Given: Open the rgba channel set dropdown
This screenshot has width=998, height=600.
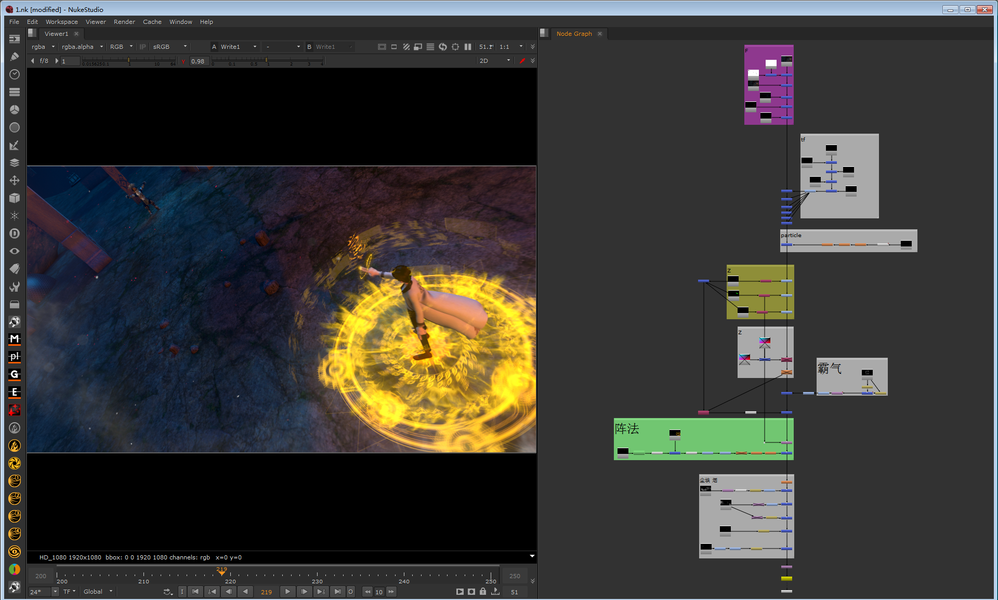Looking at the screenshot, I should 43,46.
